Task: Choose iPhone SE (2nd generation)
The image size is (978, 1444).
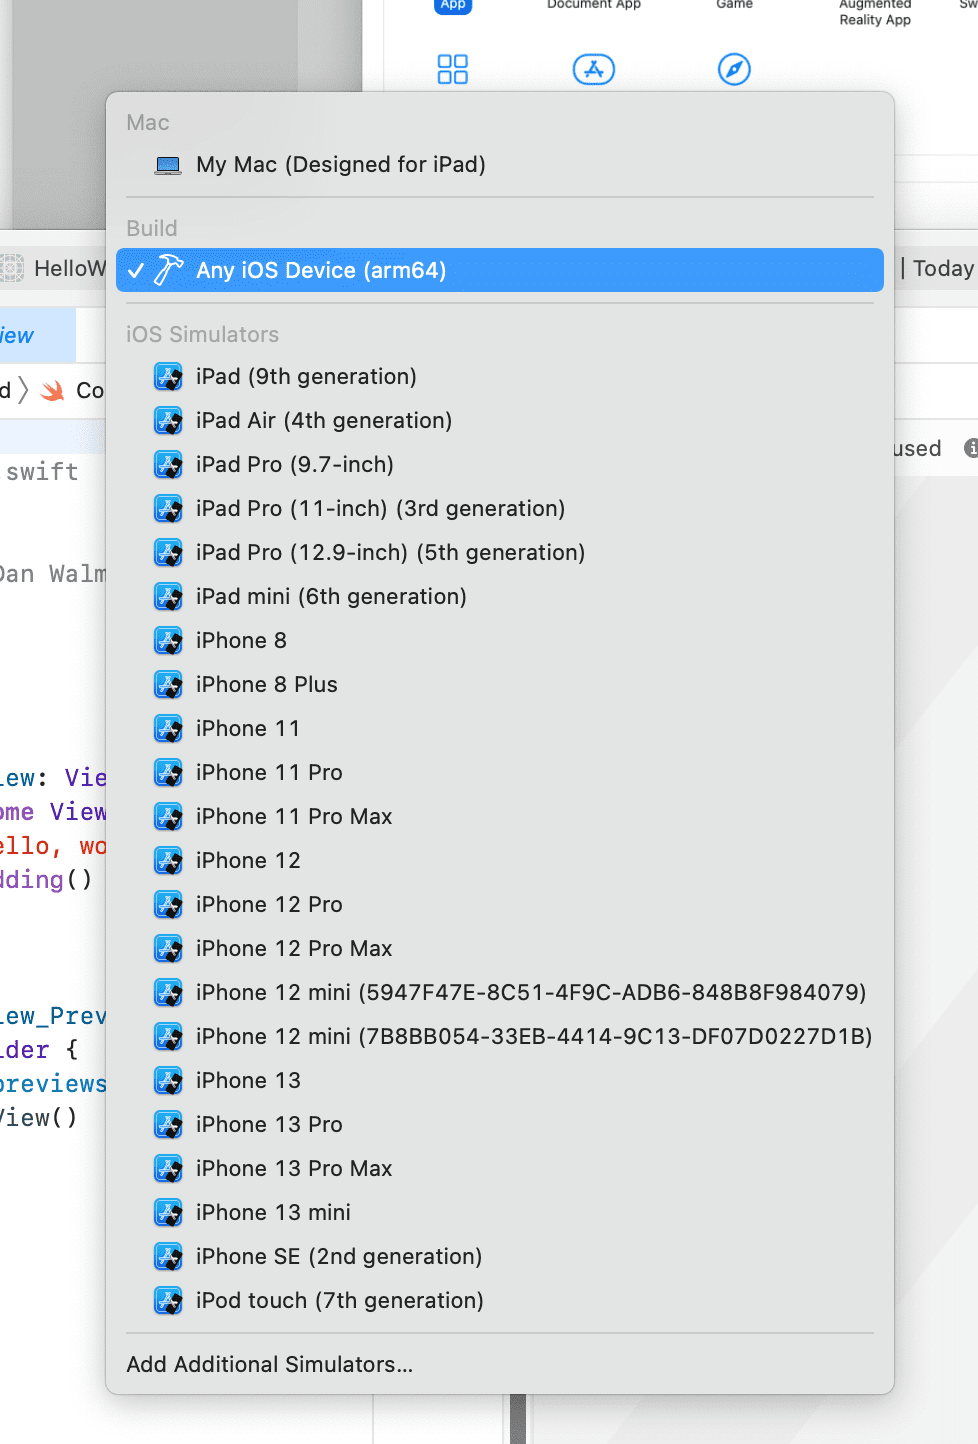Action: pyautogui.click(x=338, y=1257)
